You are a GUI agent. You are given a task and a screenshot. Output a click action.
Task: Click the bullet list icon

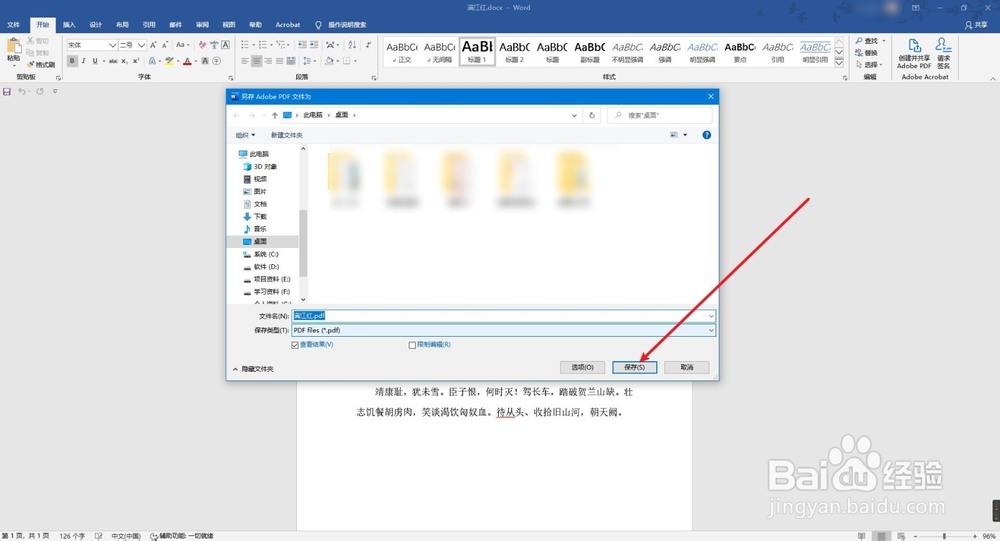245,45
